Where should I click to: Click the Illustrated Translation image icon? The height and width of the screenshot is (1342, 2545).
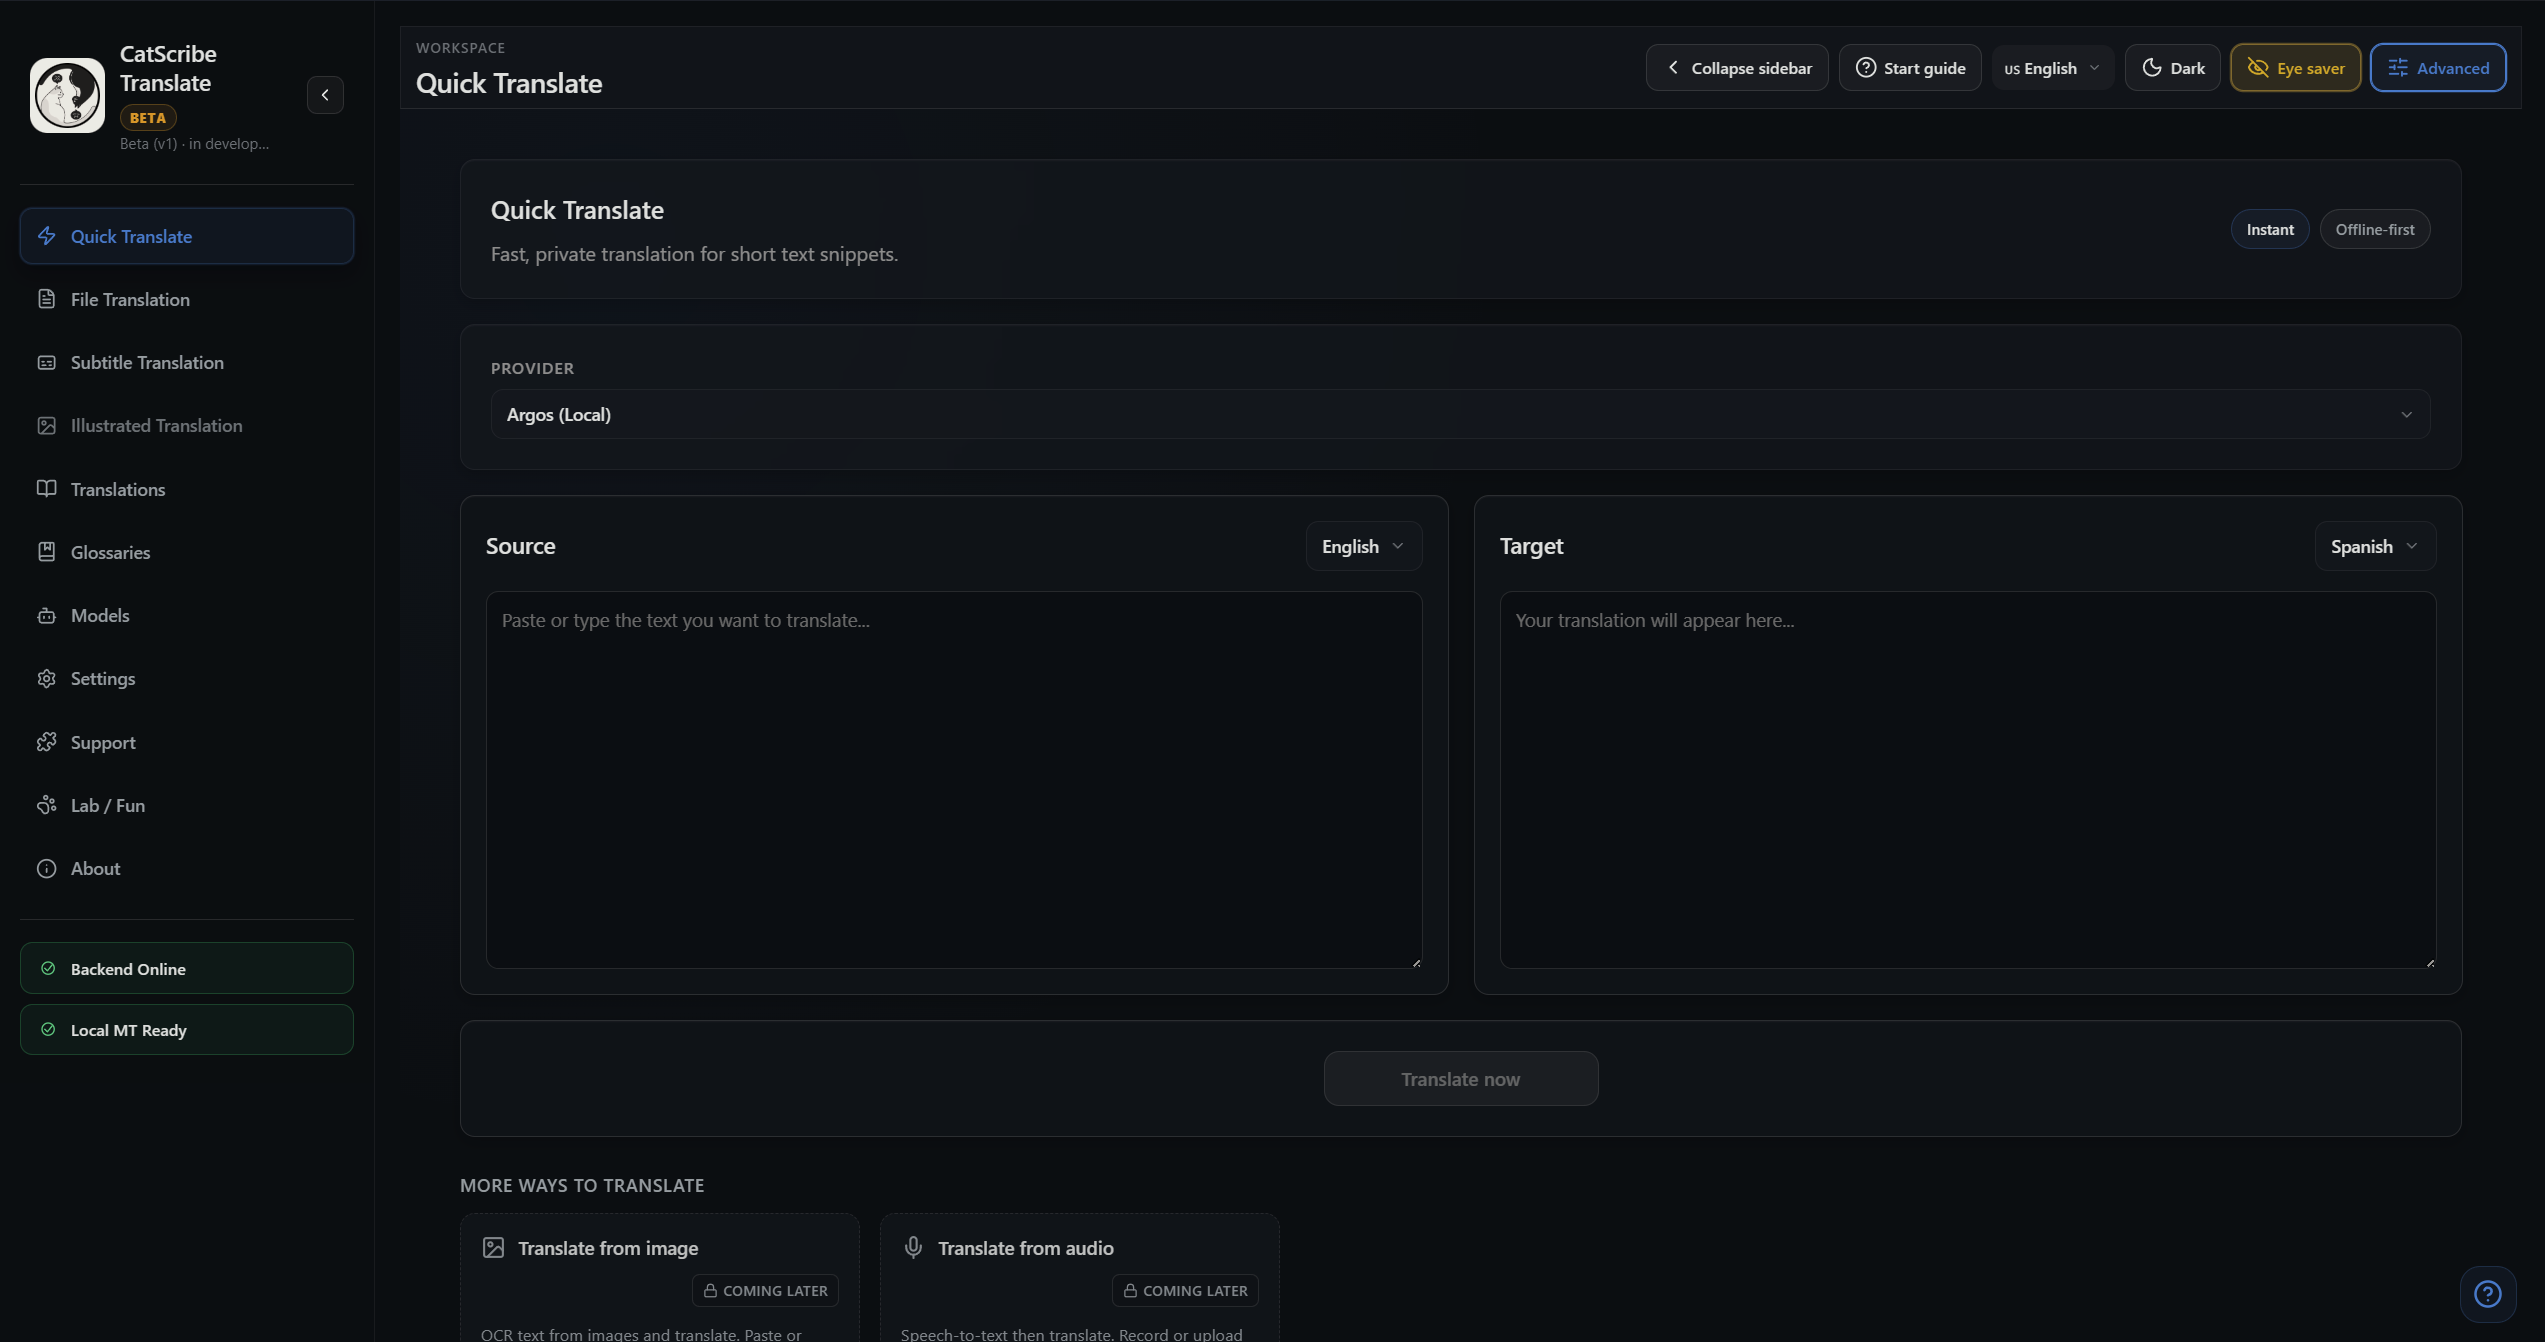(46, 425)
